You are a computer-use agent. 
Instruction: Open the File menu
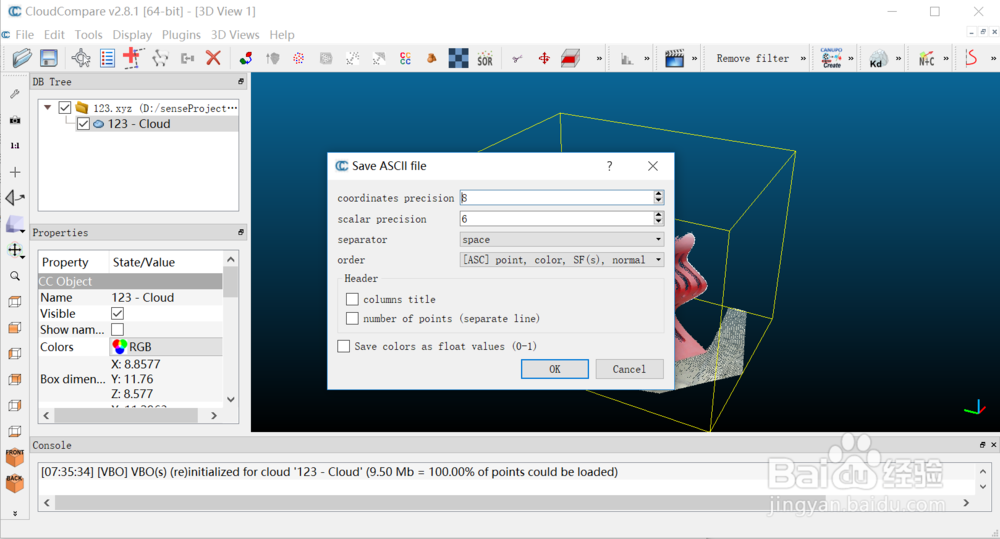(25, 34)
